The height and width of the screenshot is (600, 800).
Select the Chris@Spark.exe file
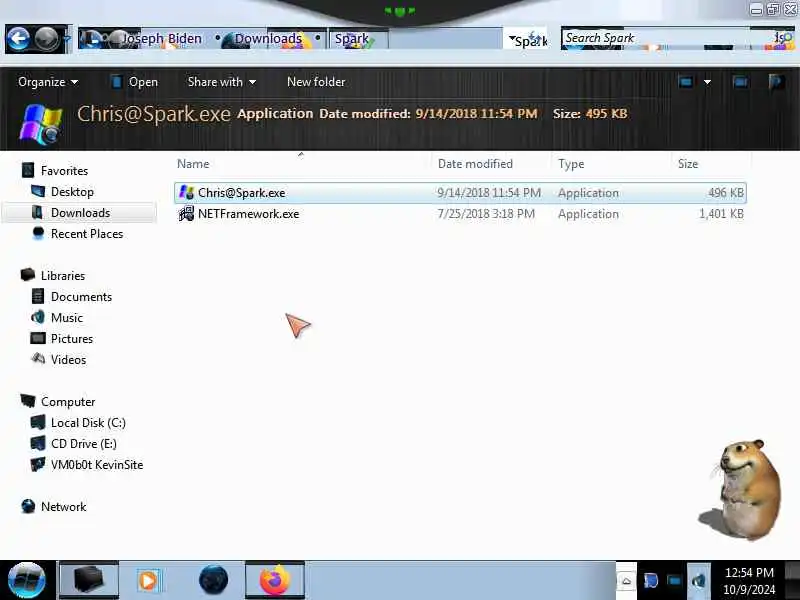tap(460, 193)
